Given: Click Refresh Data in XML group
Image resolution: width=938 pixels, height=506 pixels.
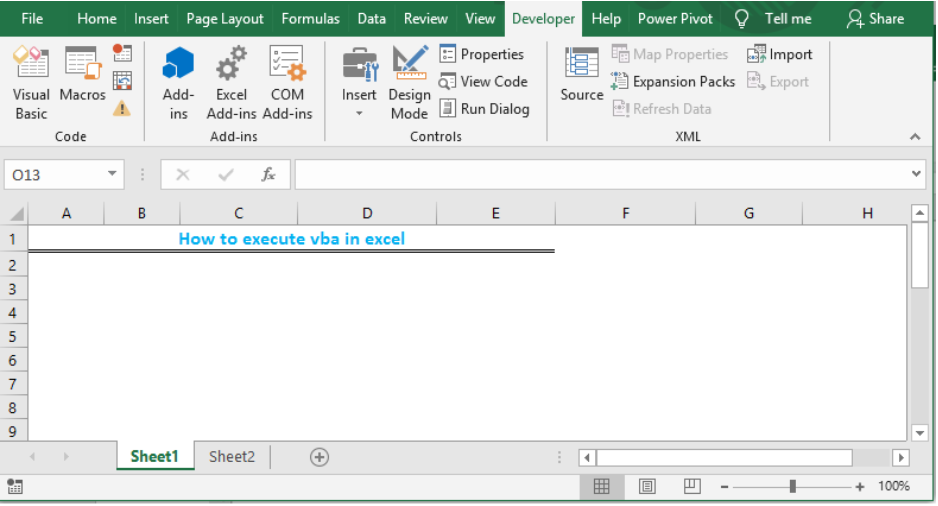Looking at the screenshot, I should point(662,109).
